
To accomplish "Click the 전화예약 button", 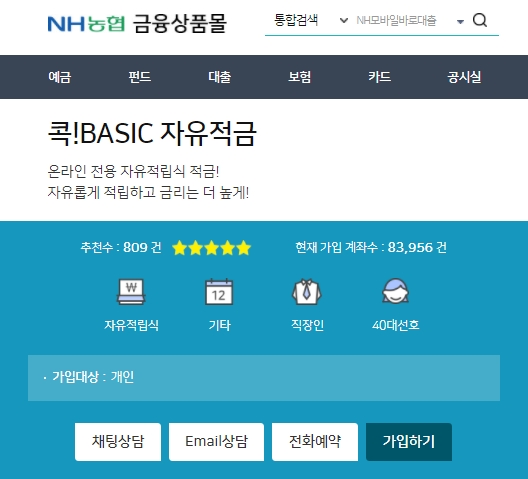I will pyautogui.click(x=315, y=442).
